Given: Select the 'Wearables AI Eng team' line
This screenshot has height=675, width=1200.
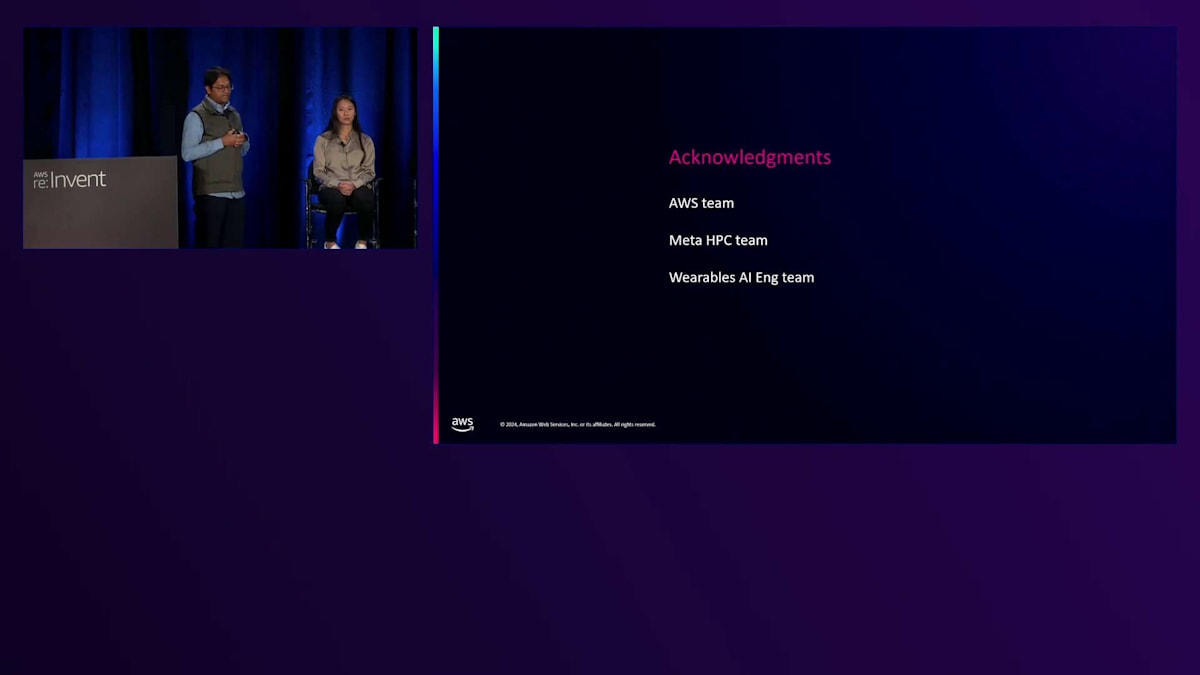Looking at the screenshot, I should point(741,277).
